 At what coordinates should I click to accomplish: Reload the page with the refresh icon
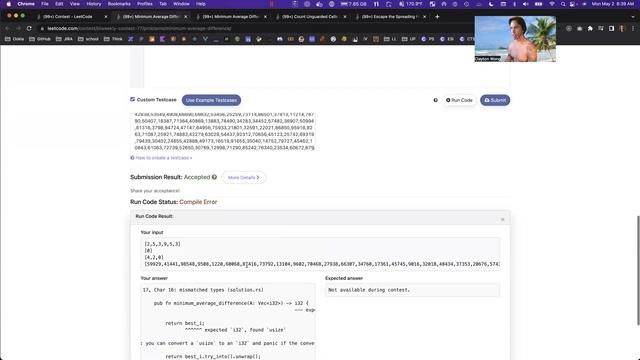pyautogui.click(x=29, y=29)
